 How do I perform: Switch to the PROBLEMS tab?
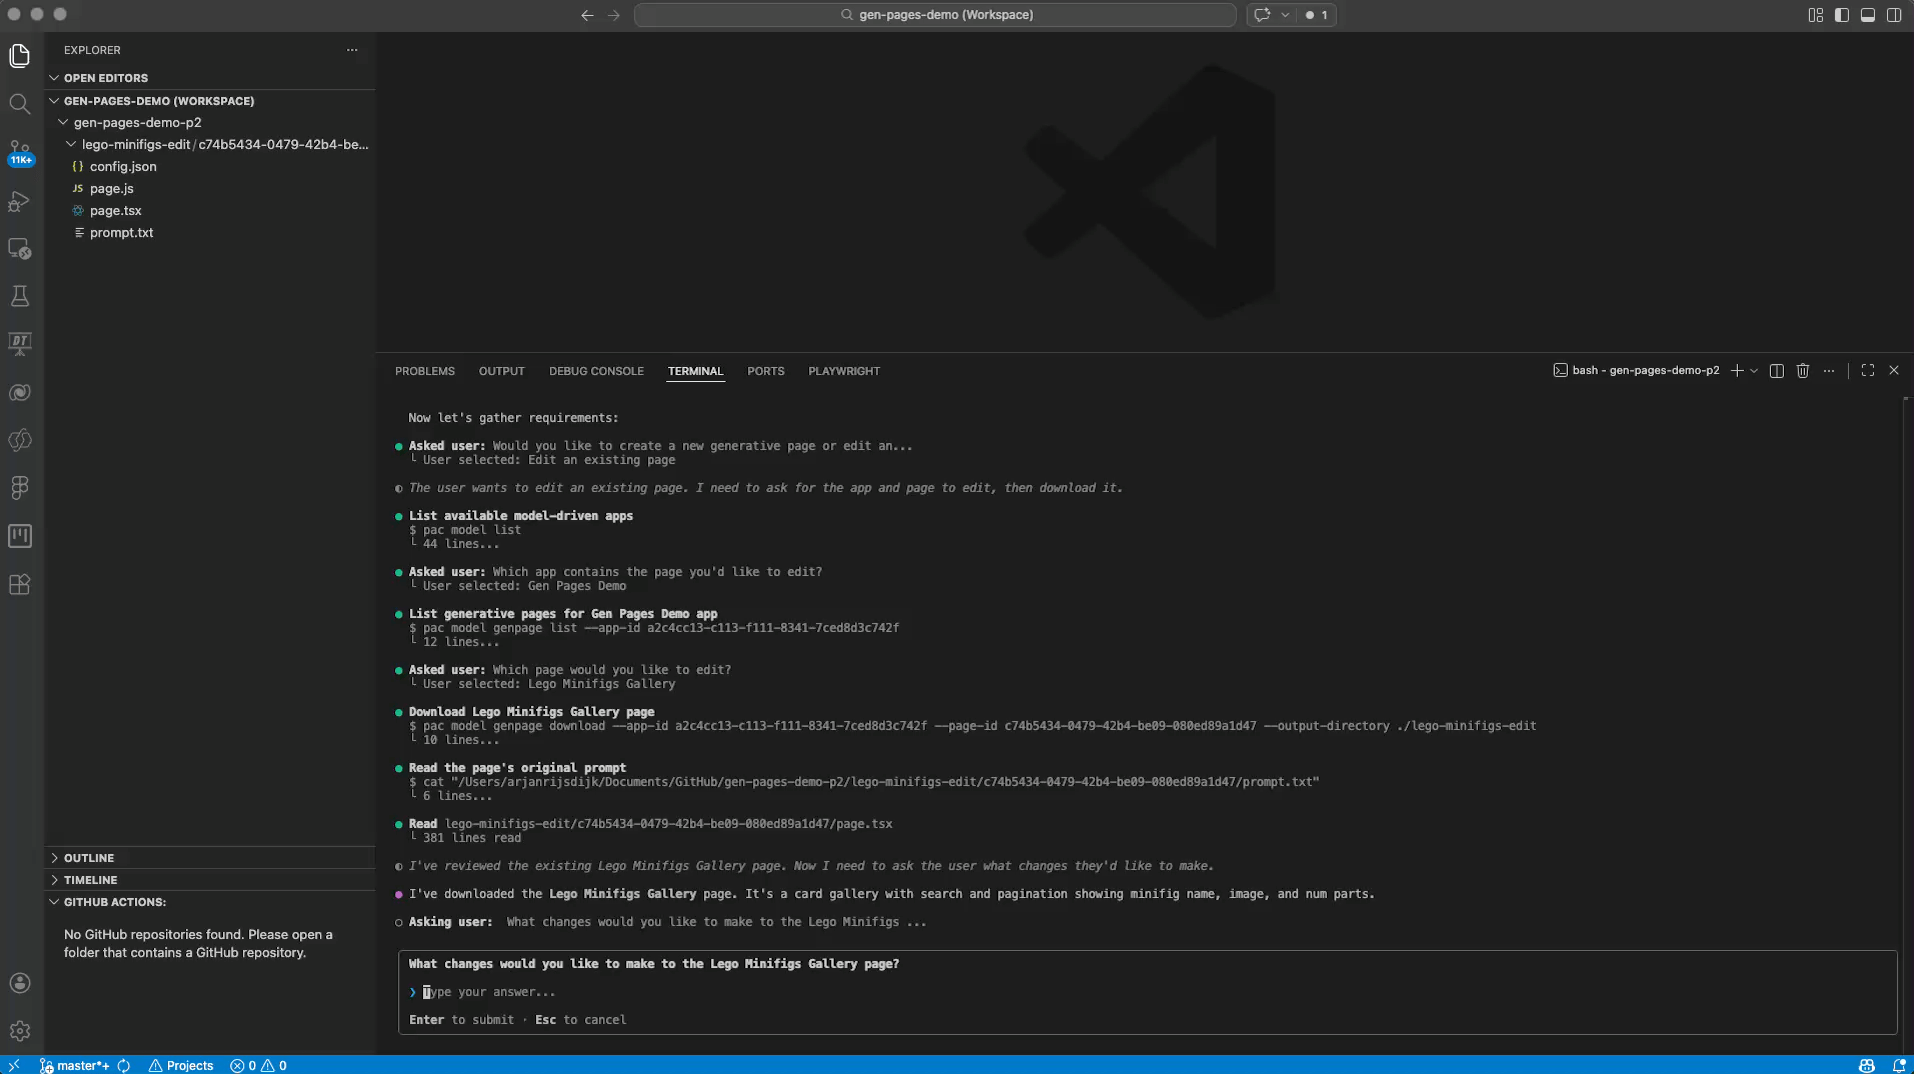[x=424, y=371]
